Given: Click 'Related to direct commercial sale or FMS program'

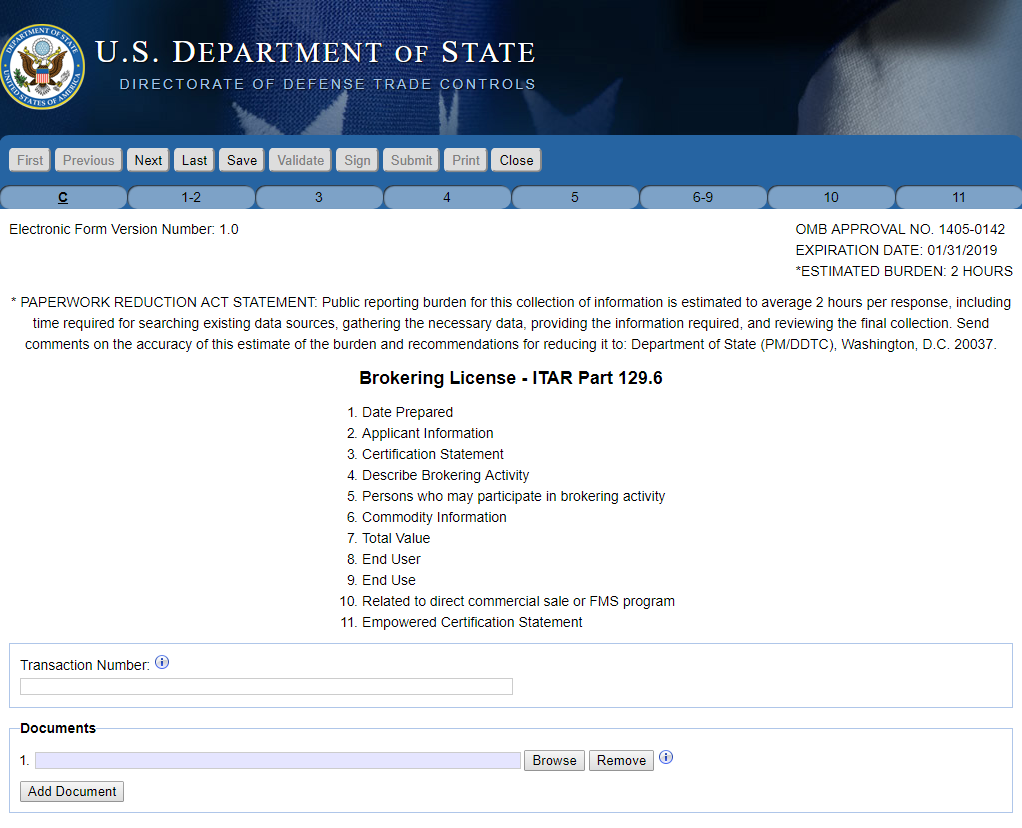Looking at the screenshot, I should [x=518, y=601].
